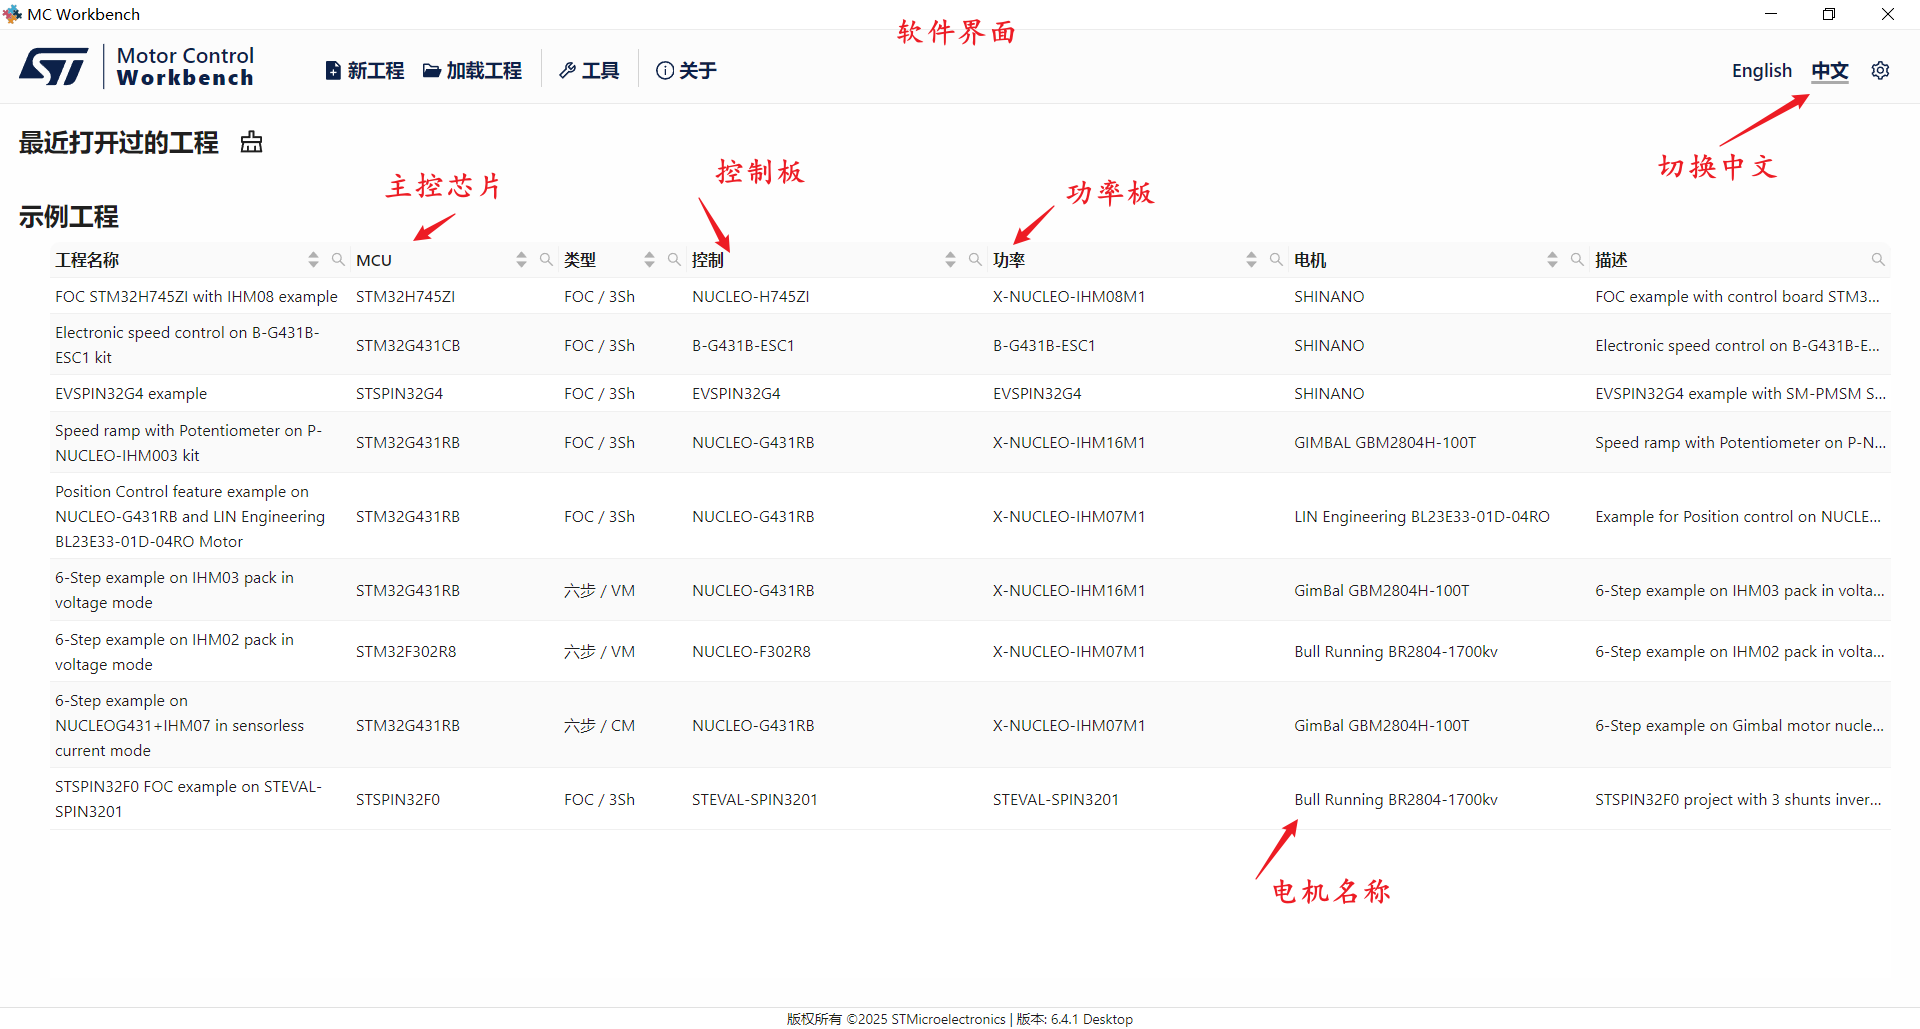Open the 工具 menu
The image size is (1920, 1029).
(589, 71)
